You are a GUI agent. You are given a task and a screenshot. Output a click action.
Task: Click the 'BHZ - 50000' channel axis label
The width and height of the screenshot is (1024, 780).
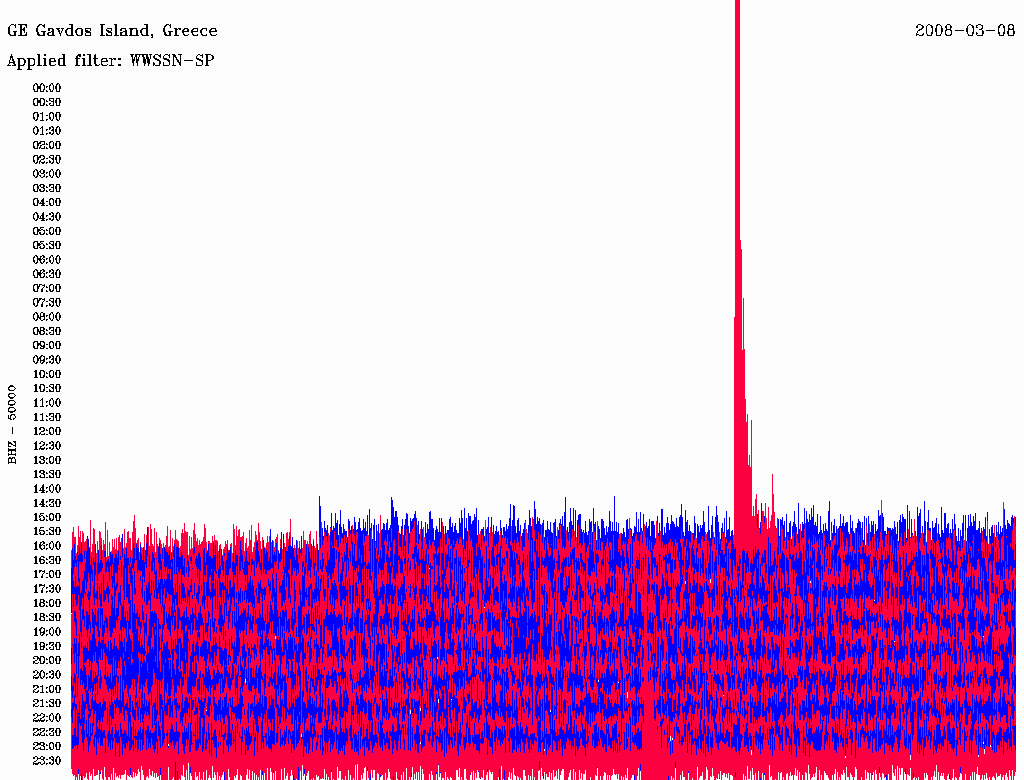click(x=12, y=425)
